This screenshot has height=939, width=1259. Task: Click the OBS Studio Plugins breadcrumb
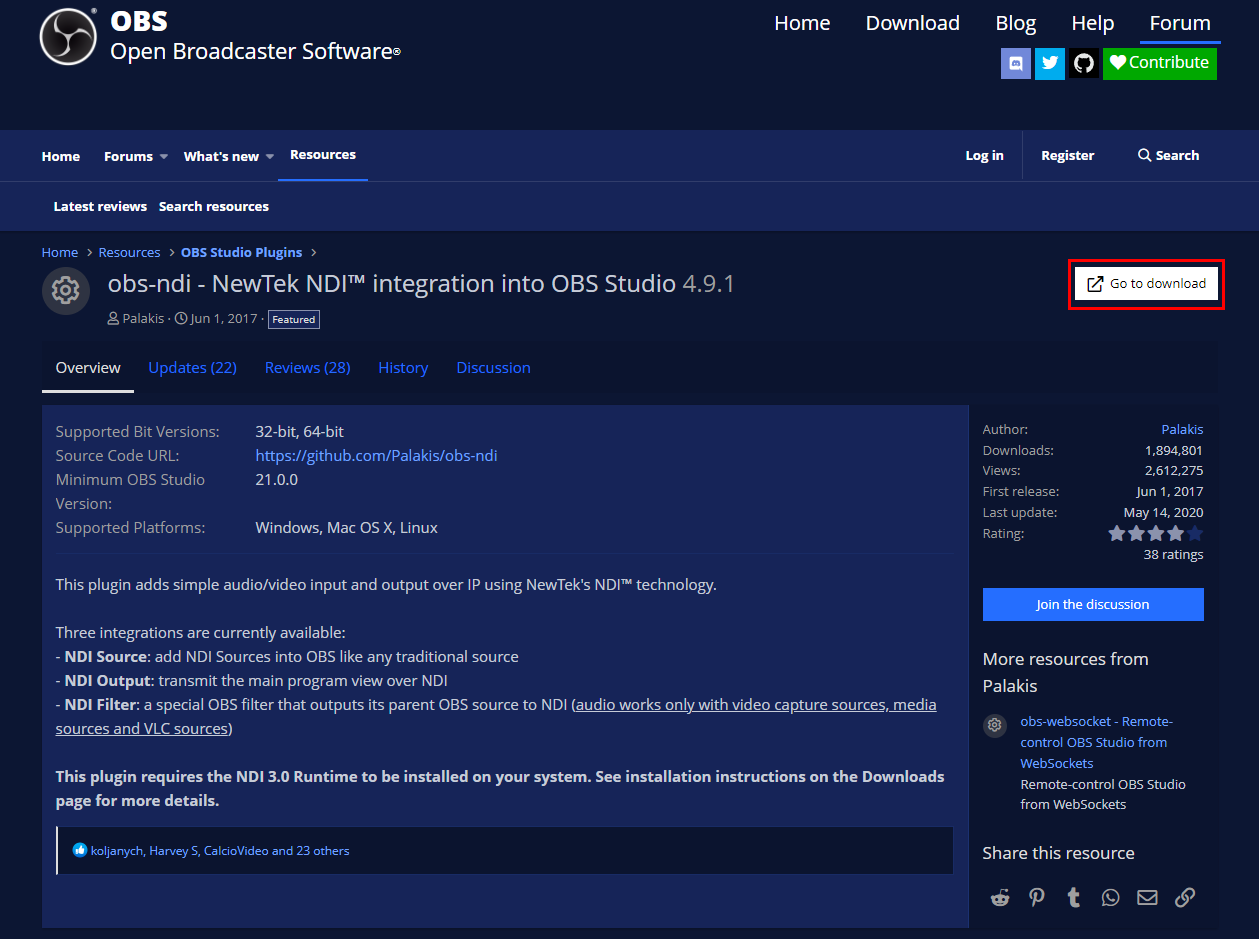click(x=241, y=252)
